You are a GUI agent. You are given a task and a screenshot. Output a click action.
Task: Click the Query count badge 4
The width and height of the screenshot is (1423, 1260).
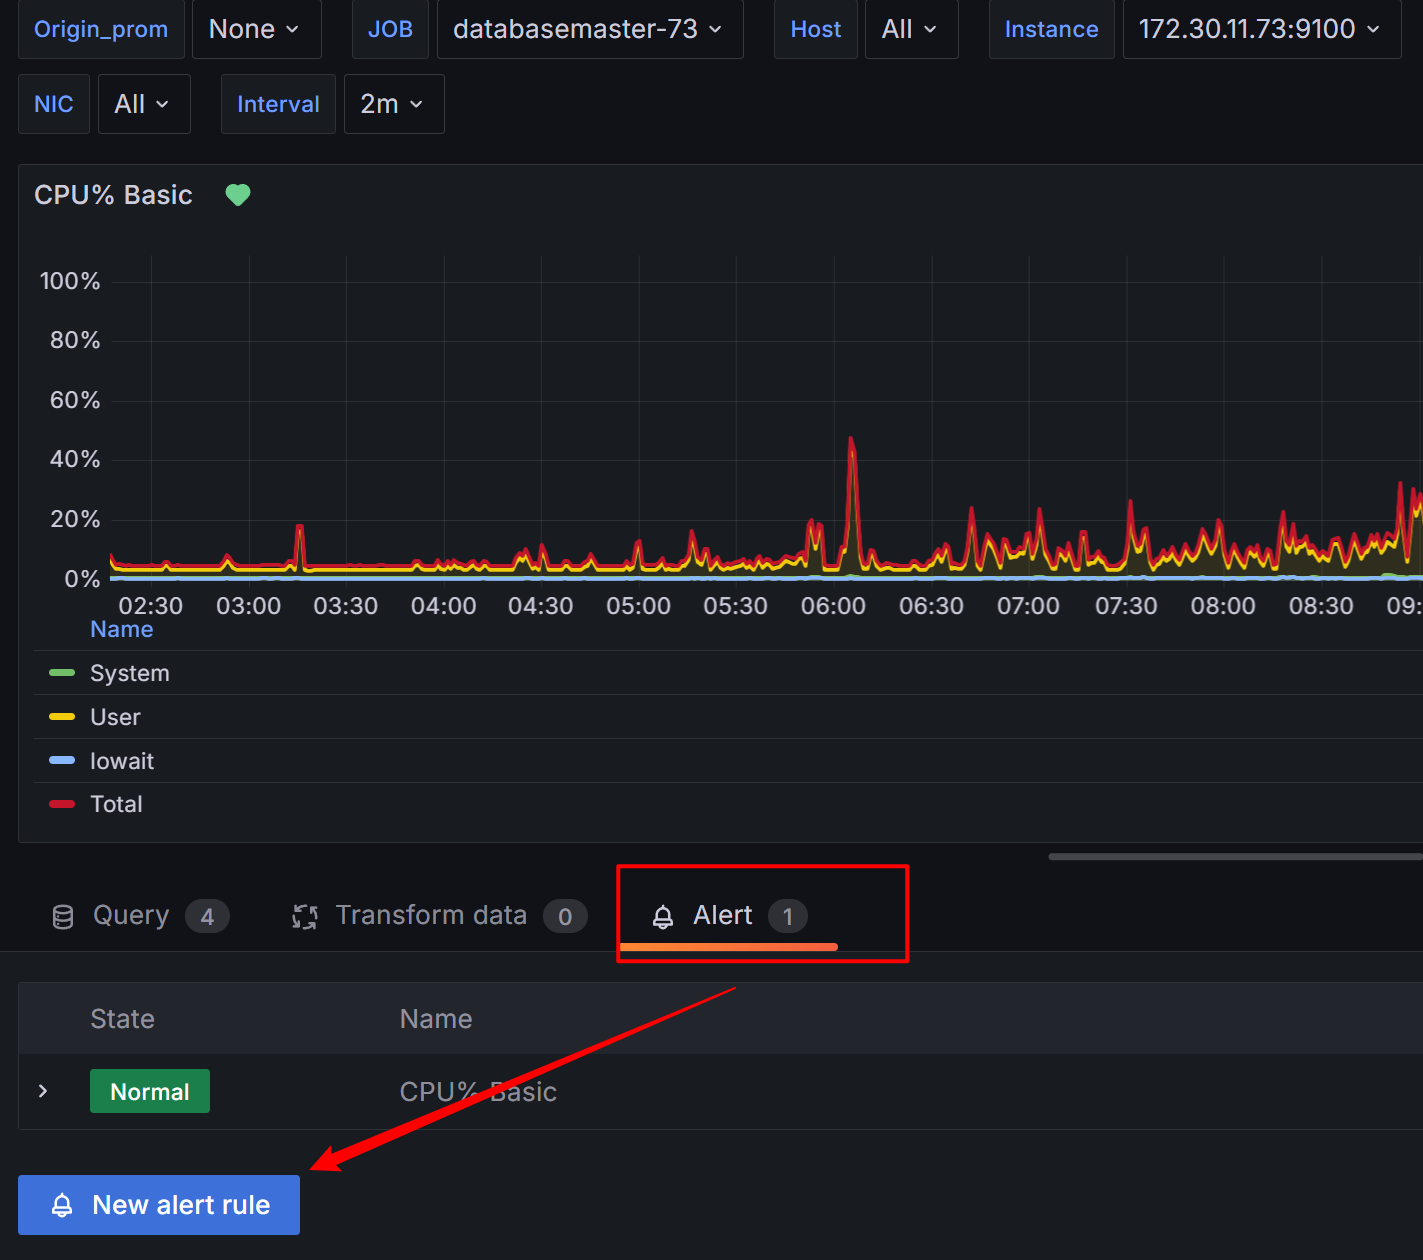pos(207,916)
